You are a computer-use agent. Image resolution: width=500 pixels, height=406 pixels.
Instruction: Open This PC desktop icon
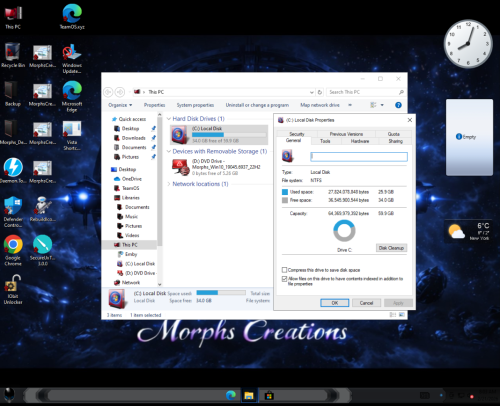[x=13, y=17]
